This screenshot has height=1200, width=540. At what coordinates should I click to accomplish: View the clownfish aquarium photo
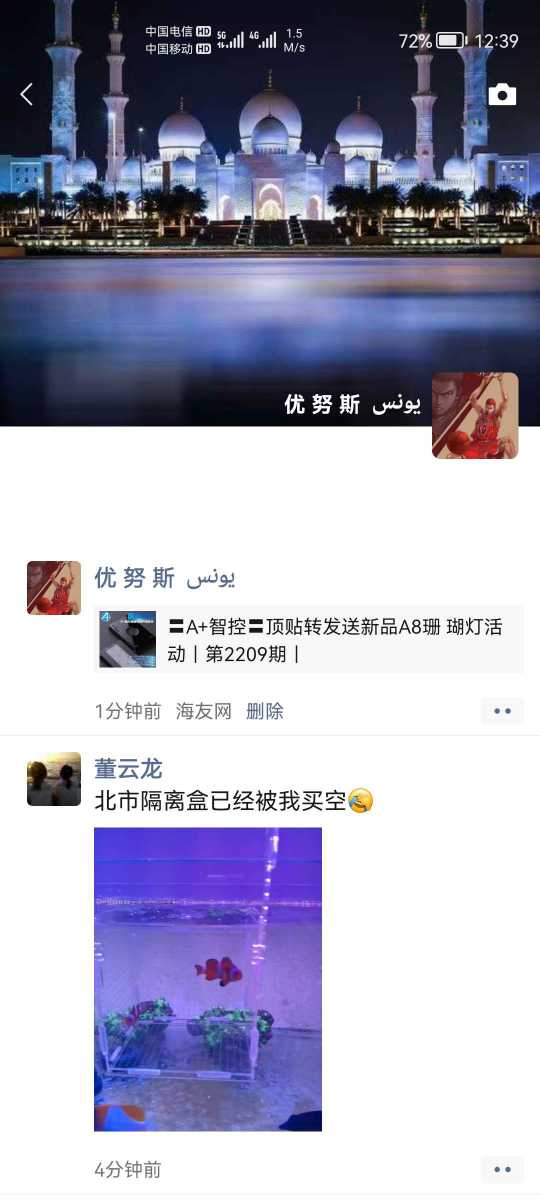tap(208, 979)
